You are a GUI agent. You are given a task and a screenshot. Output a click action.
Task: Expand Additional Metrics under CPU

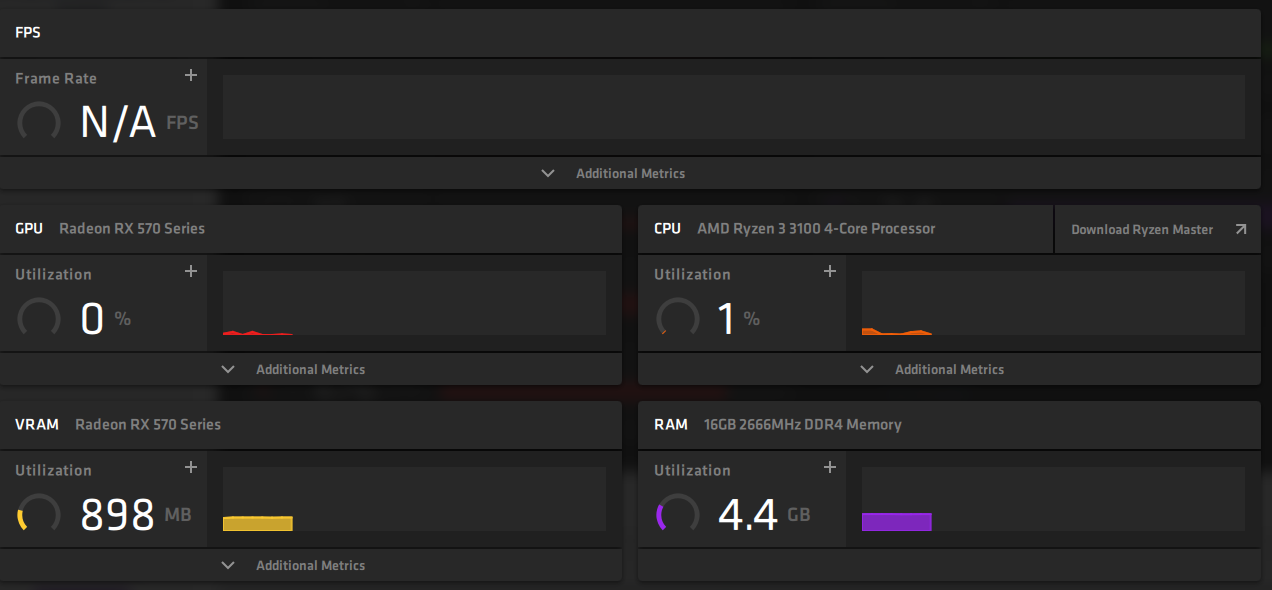pyautogui.click(x=935, y=369)
